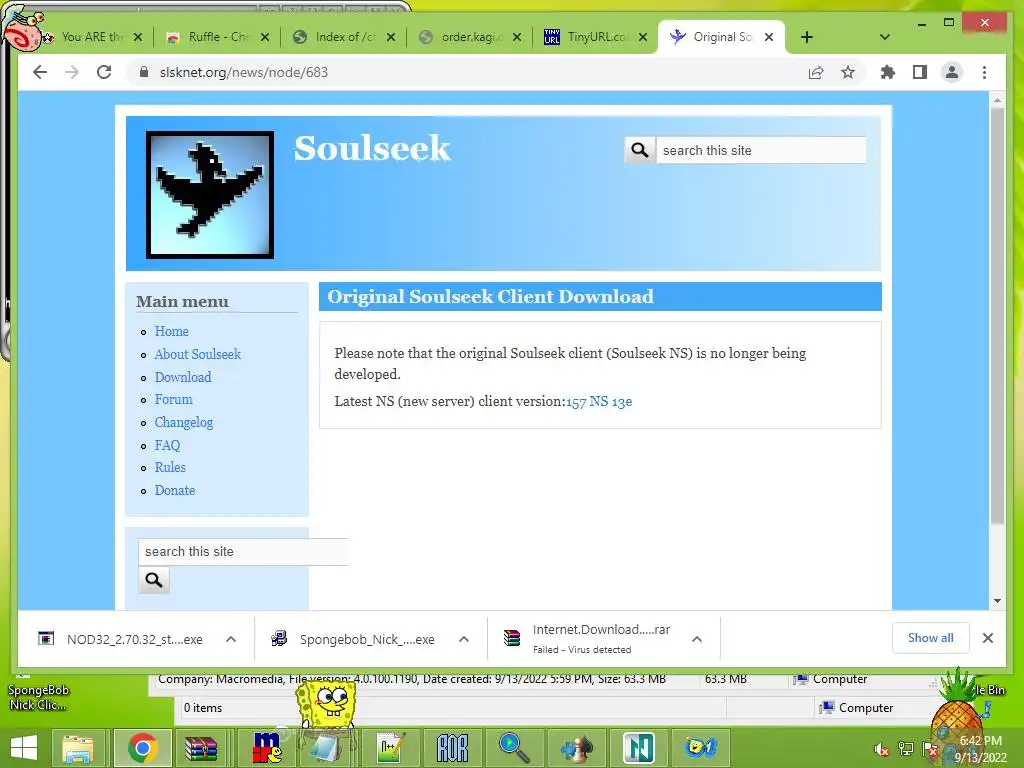Open the chess piece taskbar app
This screenshot has width=1024, height=768.
click(x=576, y=748)
